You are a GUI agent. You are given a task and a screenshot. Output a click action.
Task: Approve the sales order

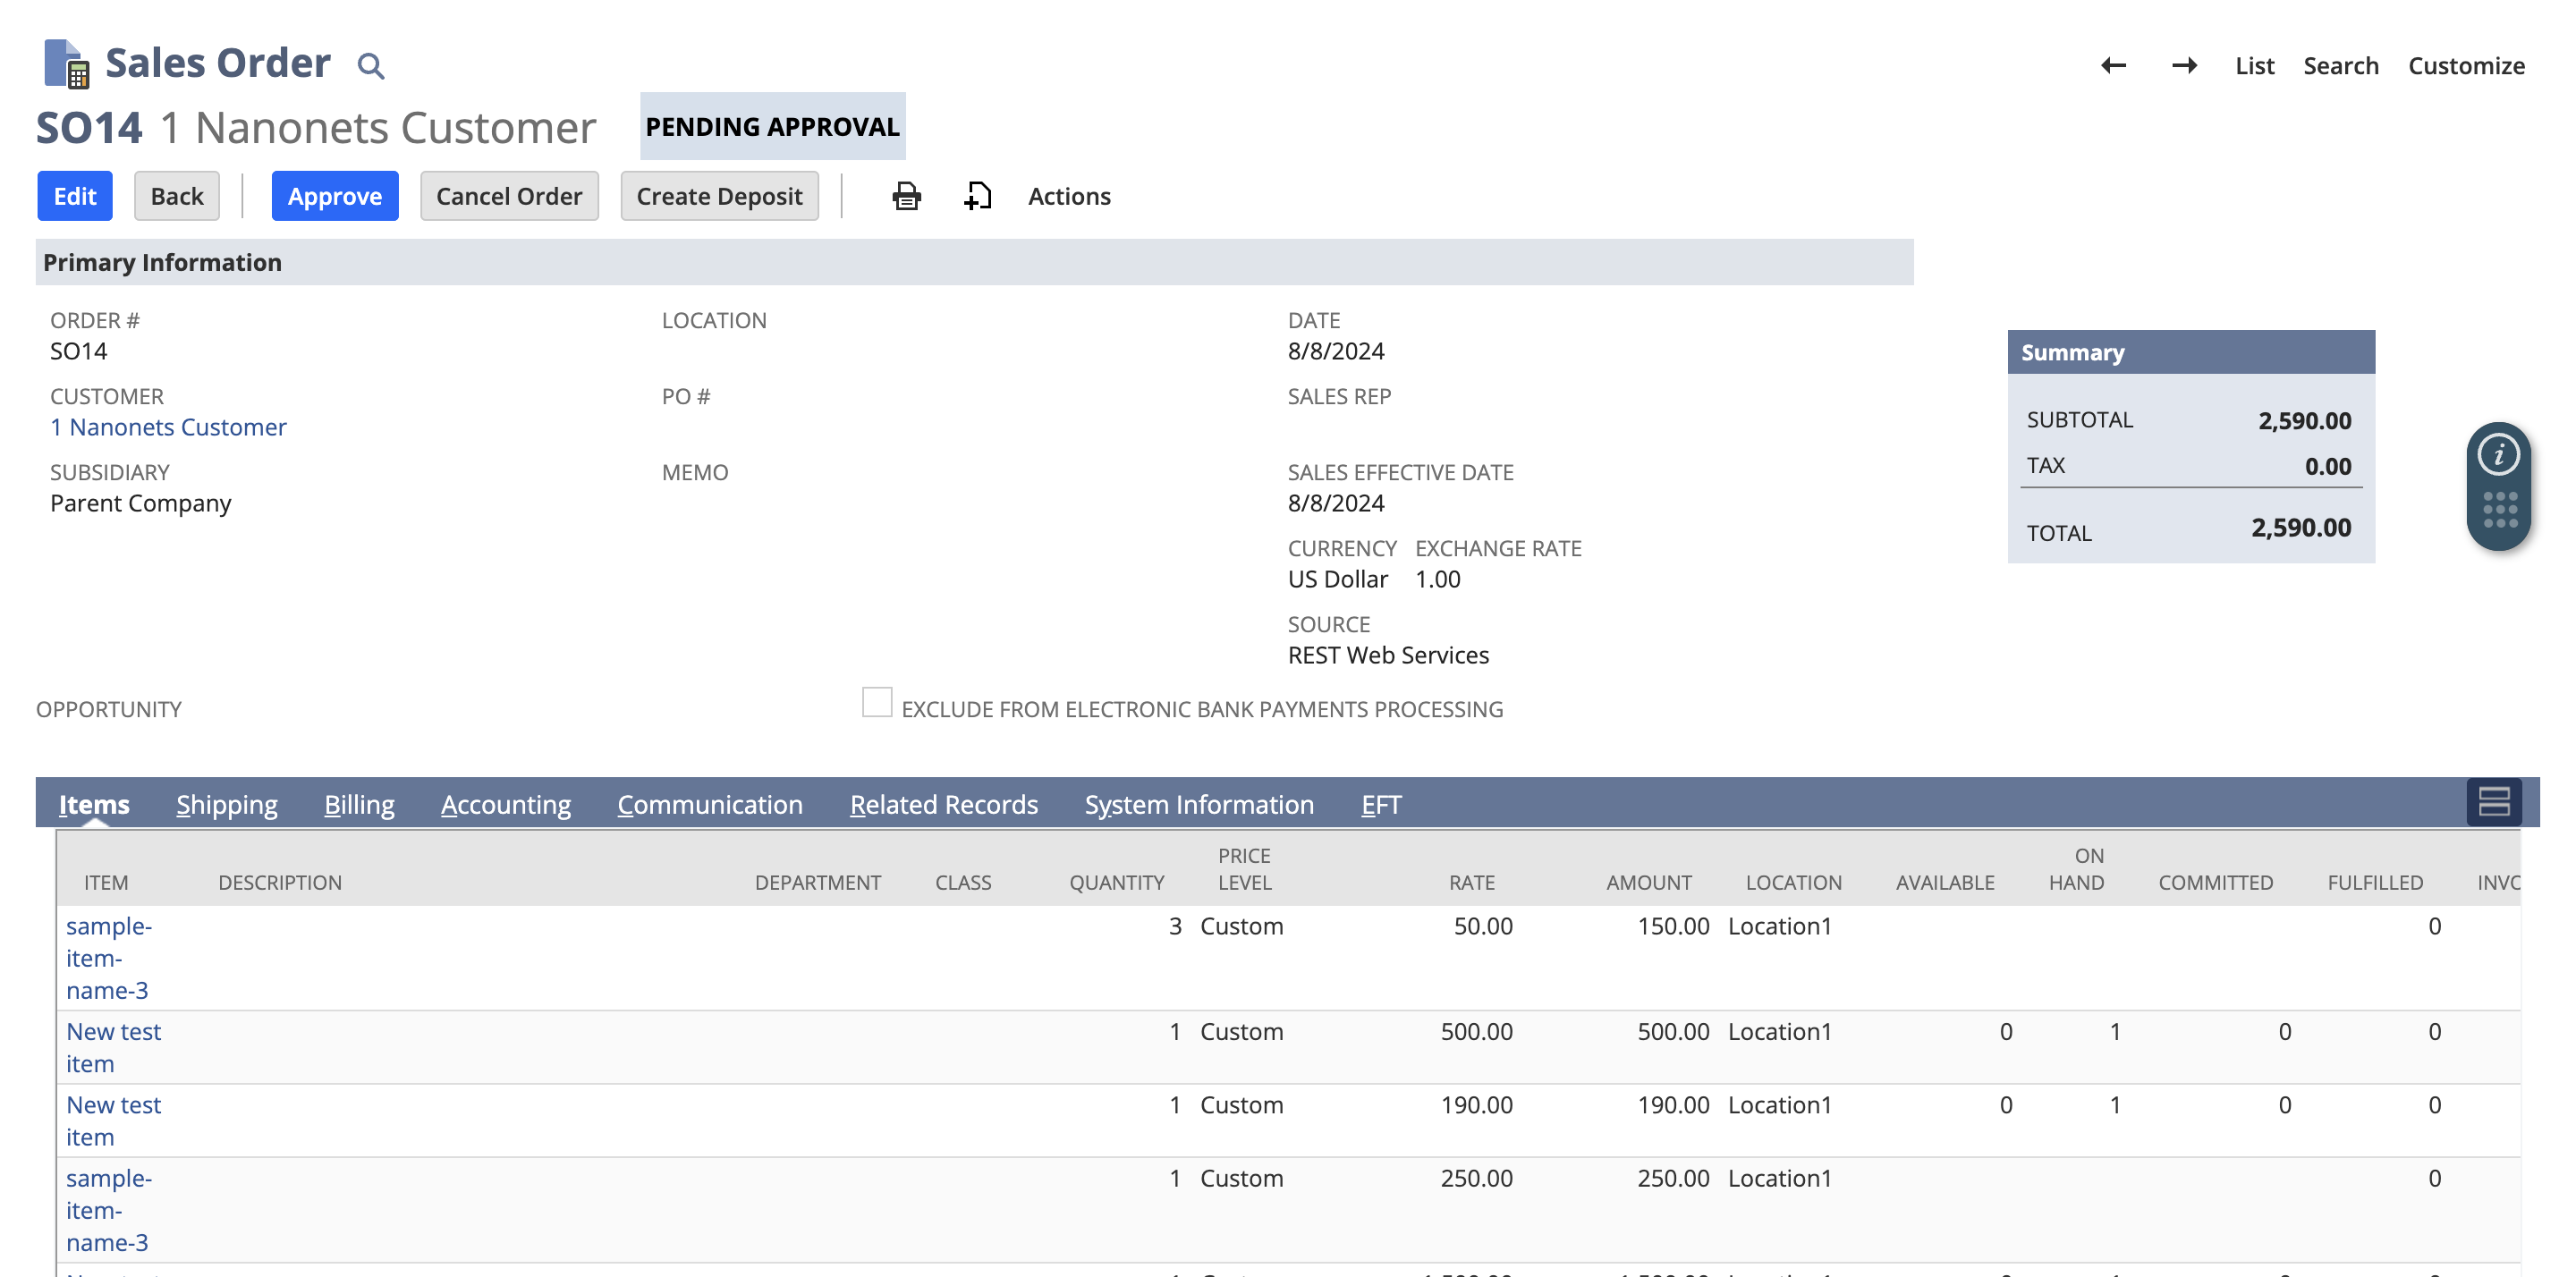[x=335, y=196]
